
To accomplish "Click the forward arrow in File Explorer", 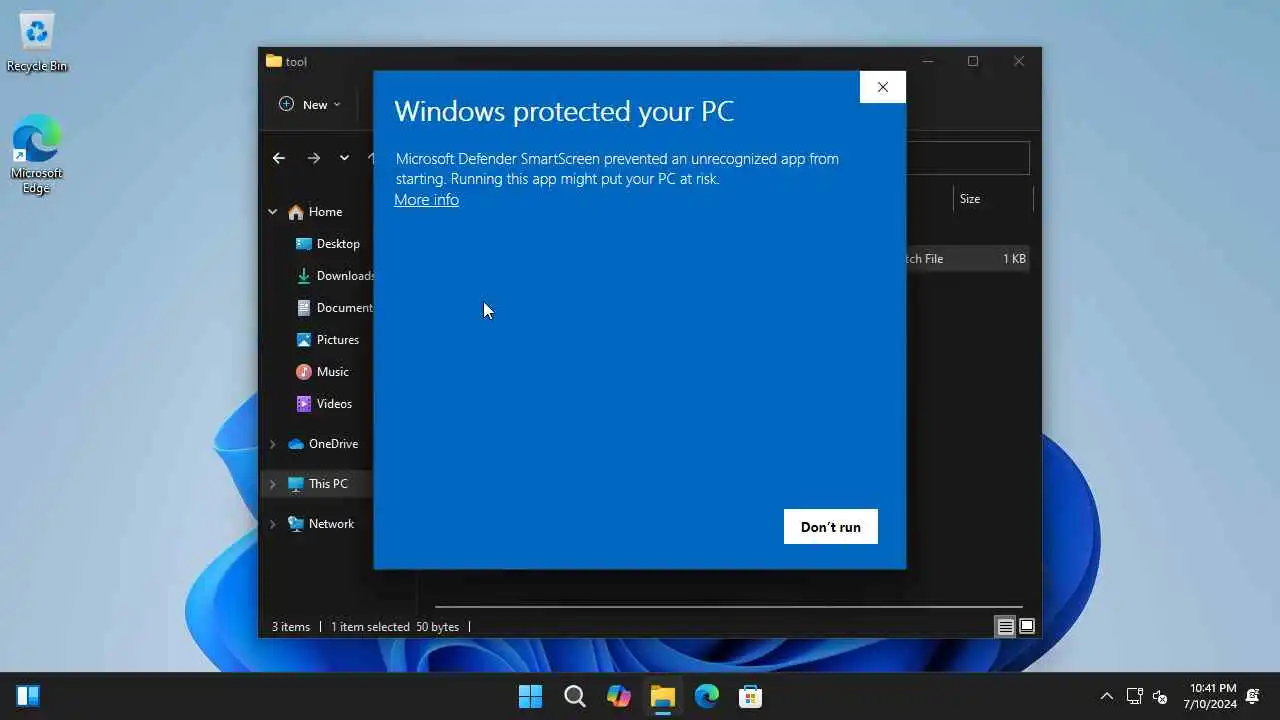I will [x=314, y=158].
